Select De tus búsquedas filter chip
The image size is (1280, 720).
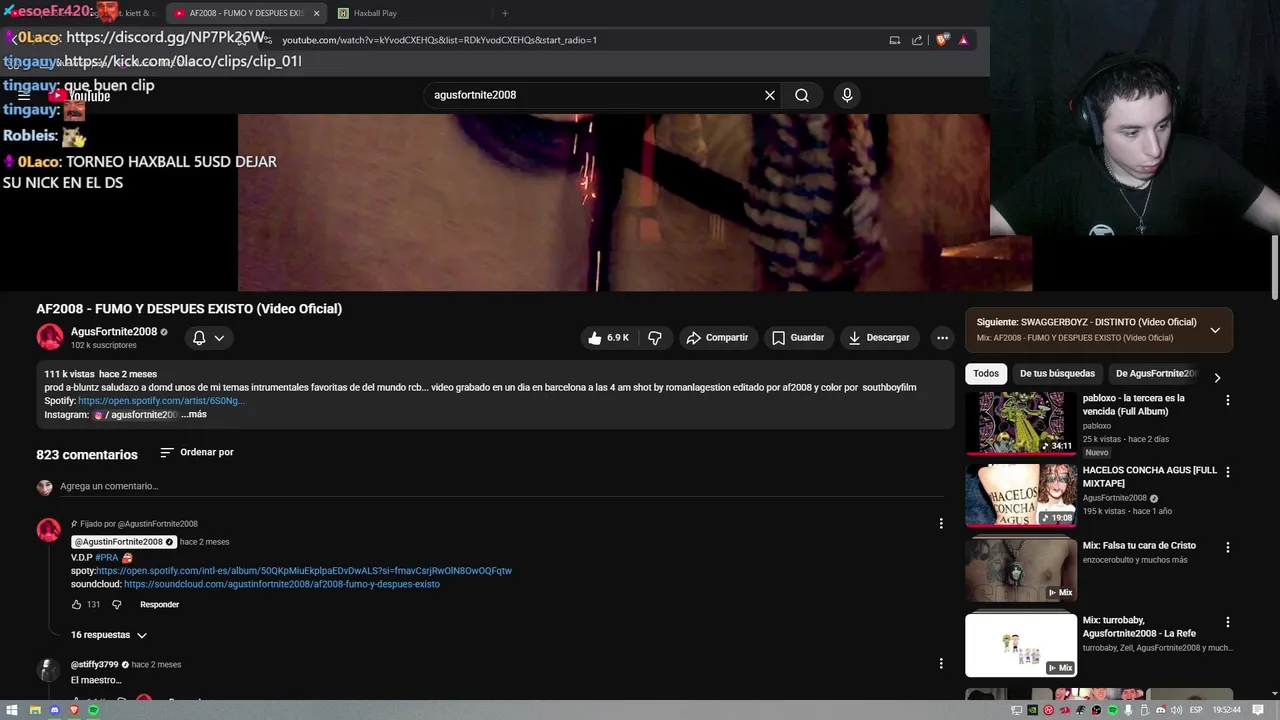pos(1057,374)
